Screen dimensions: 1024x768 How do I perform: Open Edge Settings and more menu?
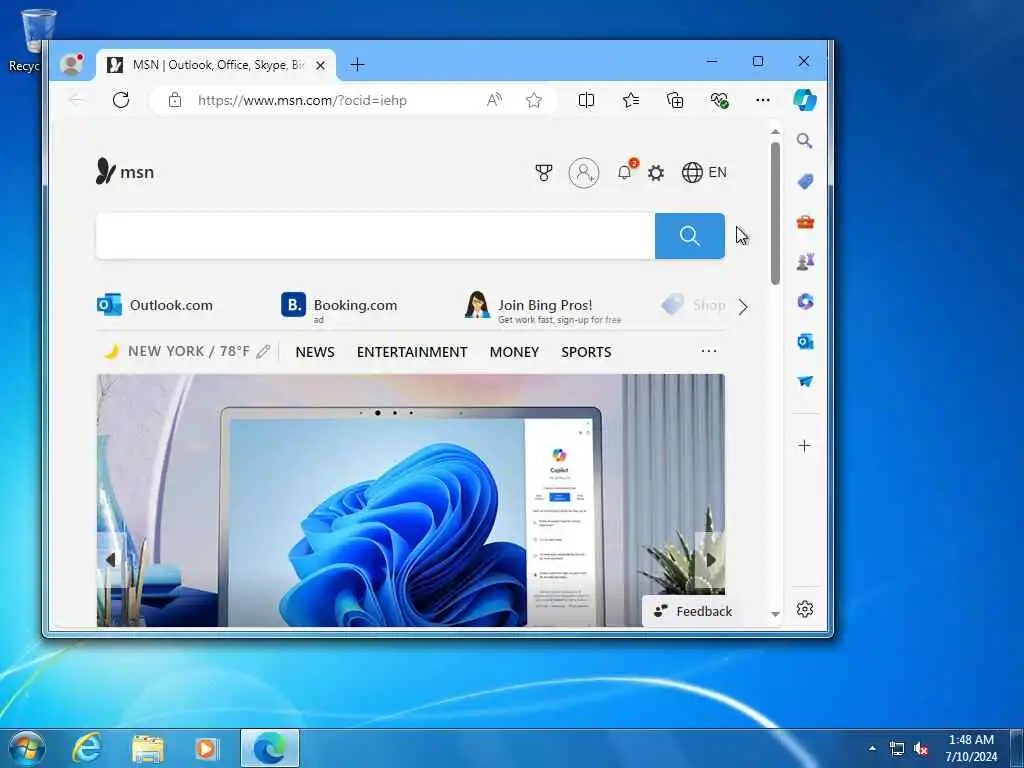click(x=763, y=100)
